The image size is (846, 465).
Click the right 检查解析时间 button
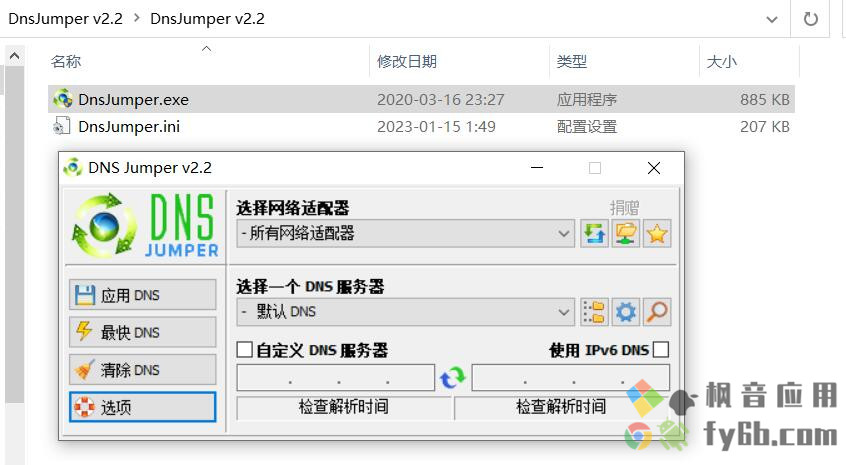pyautogui.click(x=561, y=407)
